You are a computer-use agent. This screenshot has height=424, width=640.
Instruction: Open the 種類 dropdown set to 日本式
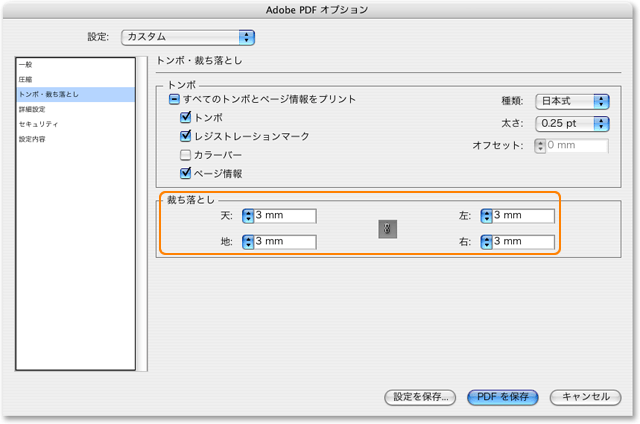click(572, 101)
